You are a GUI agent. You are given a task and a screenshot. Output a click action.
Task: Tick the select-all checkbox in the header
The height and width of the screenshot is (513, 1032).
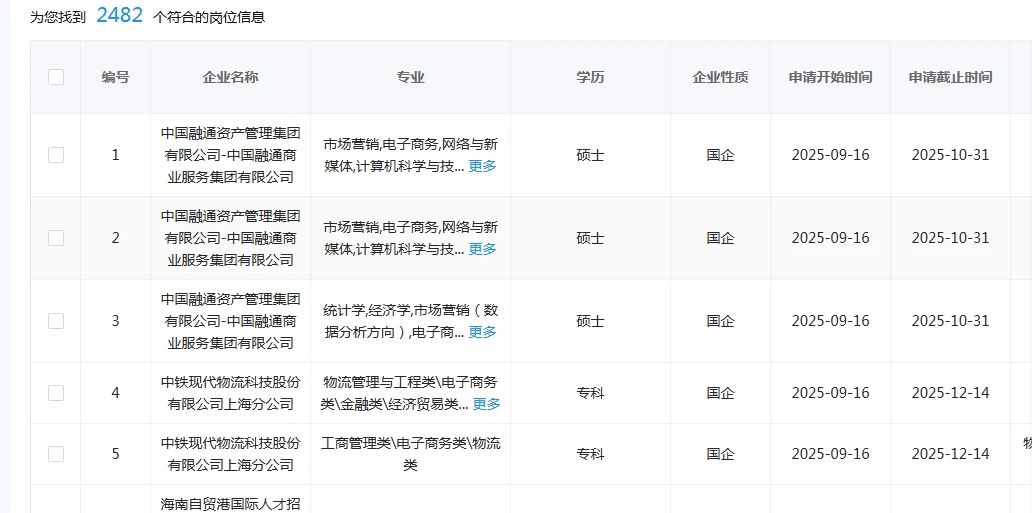(56, 77)
